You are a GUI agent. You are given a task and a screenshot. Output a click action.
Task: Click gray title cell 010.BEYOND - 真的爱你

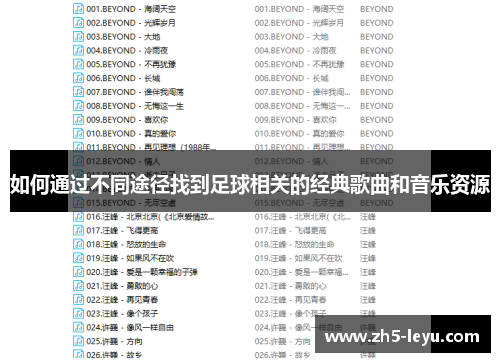click(299, 134)
